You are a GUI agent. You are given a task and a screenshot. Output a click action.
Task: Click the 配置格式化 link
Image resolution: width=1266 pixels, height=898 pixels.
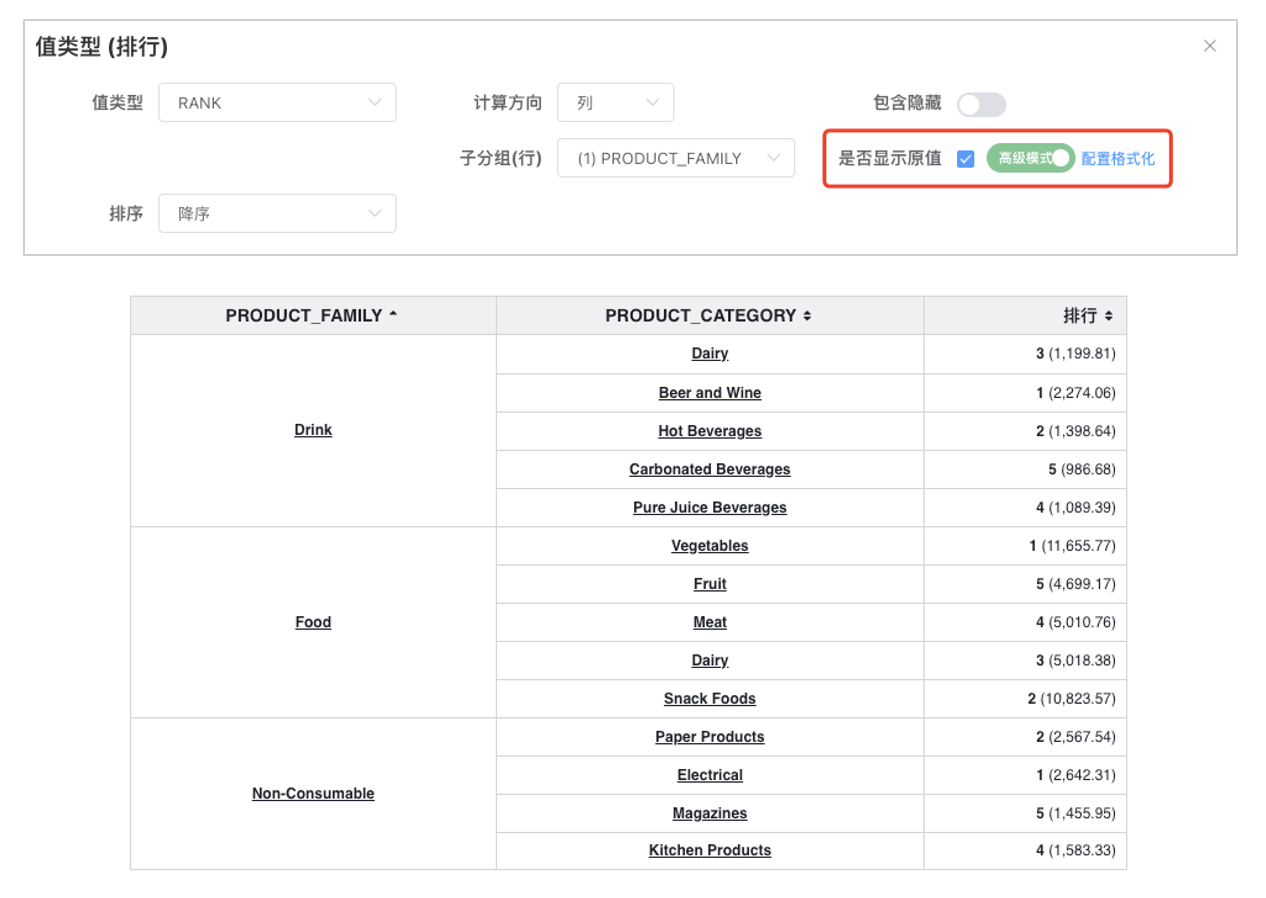(x=1118, y=159)
